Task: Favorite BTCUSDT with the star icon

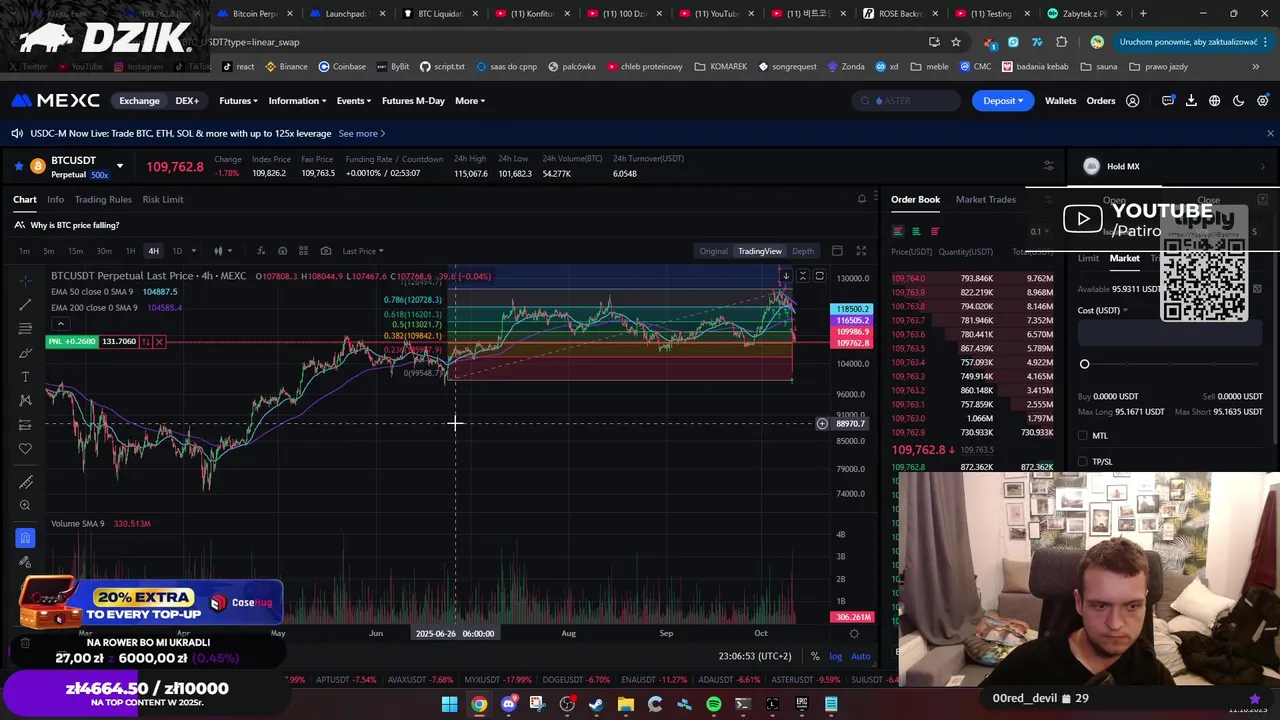Action: (18, 166)
